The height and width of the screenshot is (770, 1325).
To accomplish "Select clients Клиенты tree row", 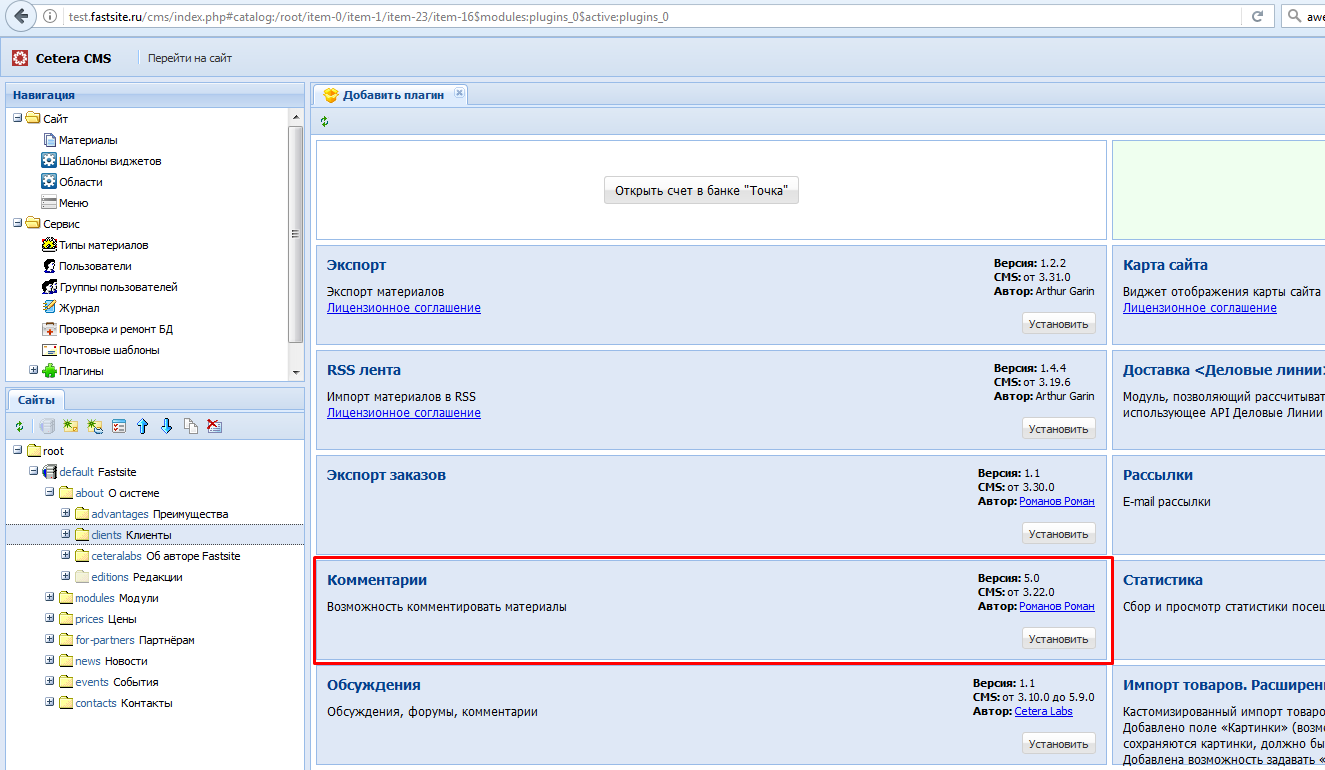I will pos(154,535).
